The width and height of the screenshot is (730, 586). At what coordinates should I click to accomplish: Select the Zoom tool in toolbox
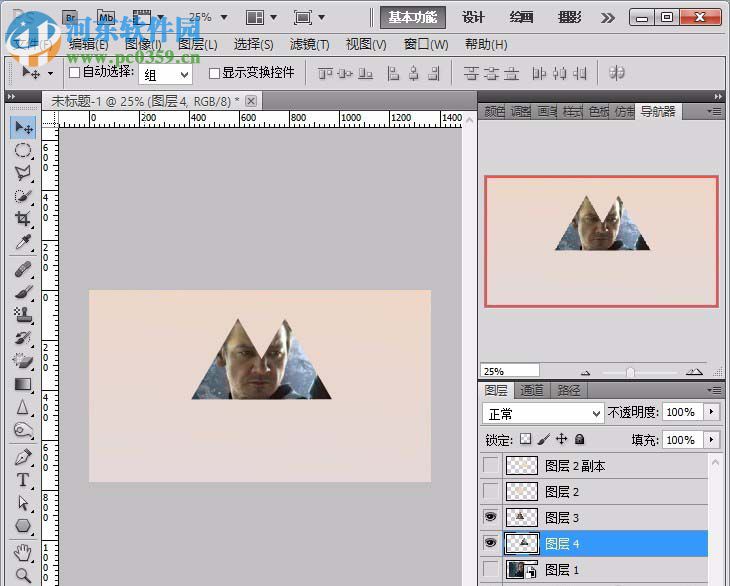click(x=23, y=575)
